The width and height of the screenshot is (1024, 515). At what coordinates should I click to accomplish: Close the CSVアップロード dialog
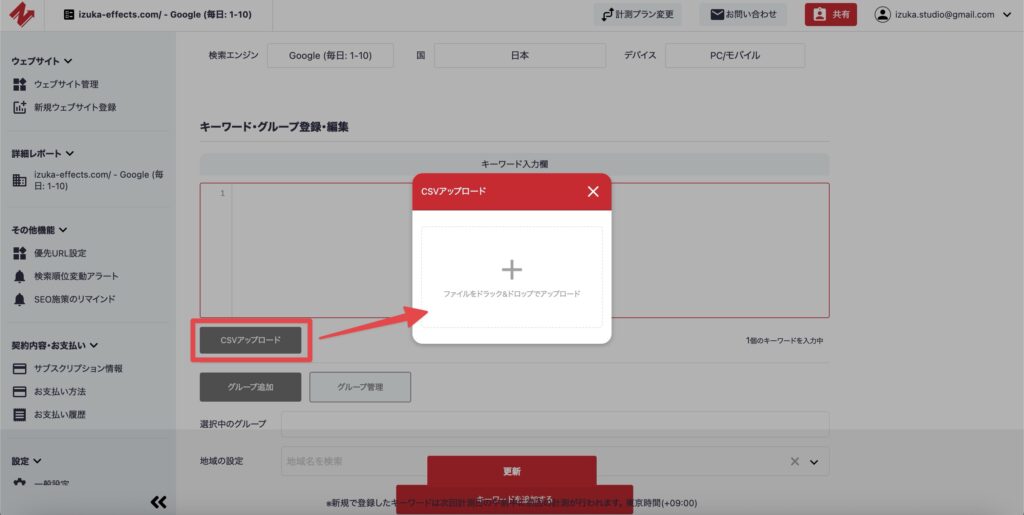point(593,191)
